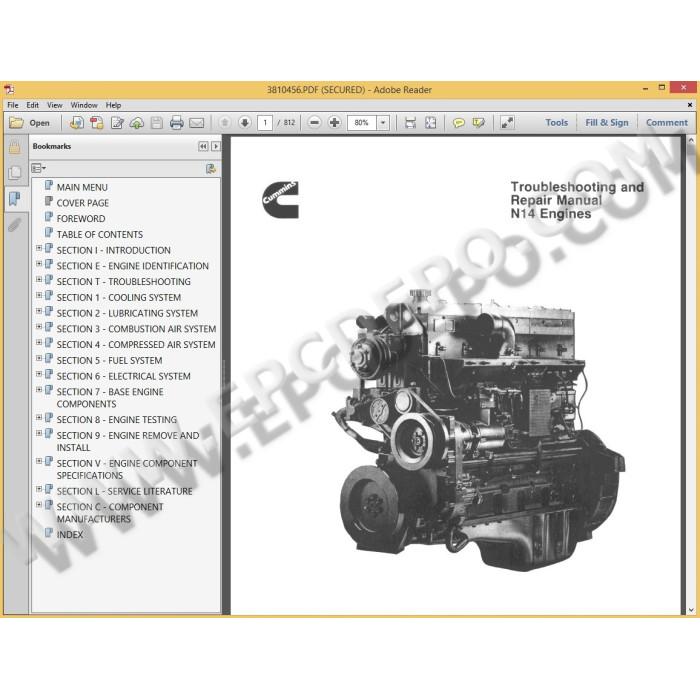This screenshot has width=700, height=700.
Task: Click the Sign/edit document icon
Action: pos(117,122)
